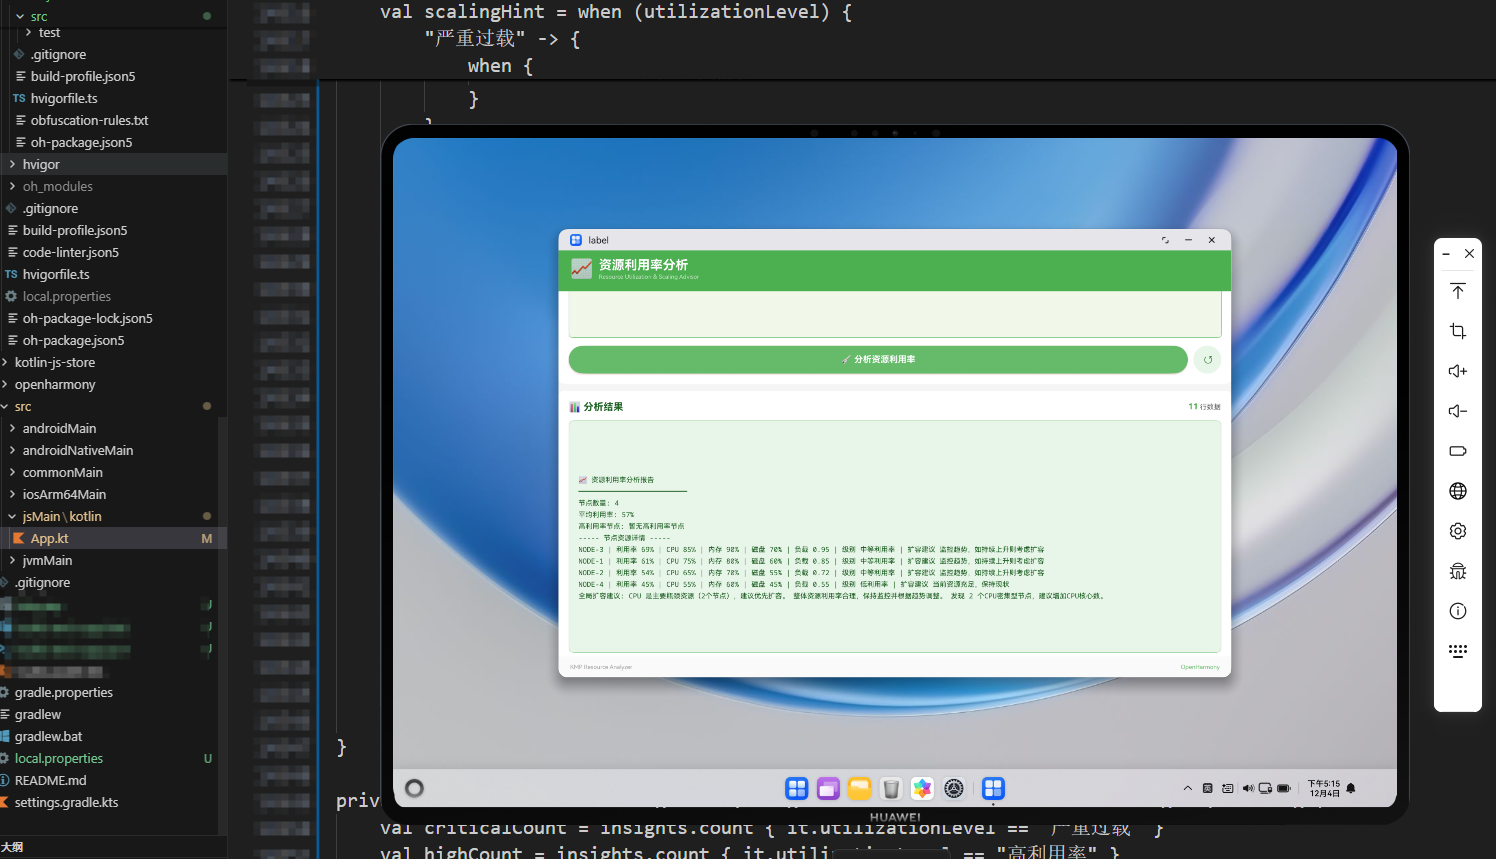1496x859 pixels.
Task: Click the screen cast icon in emulator tray
Action: pos(1265,789)
